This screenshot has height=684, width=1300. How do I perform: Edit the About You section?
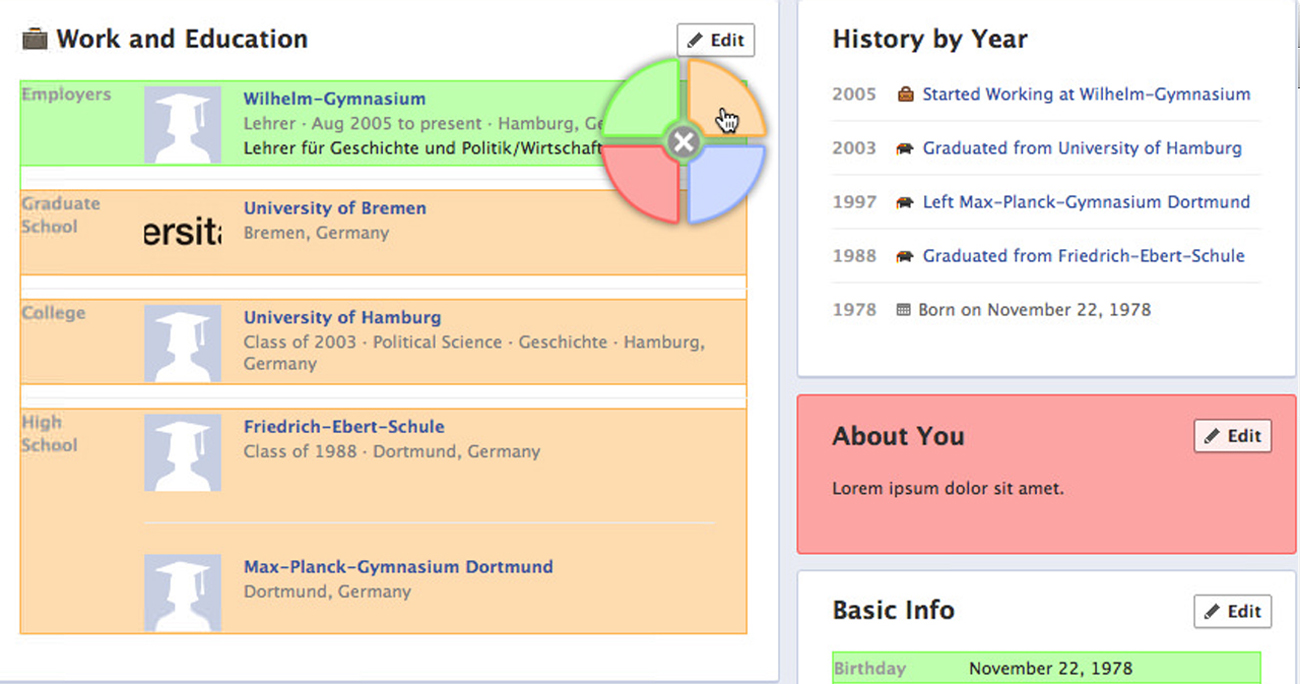[x=1232, y=436]
